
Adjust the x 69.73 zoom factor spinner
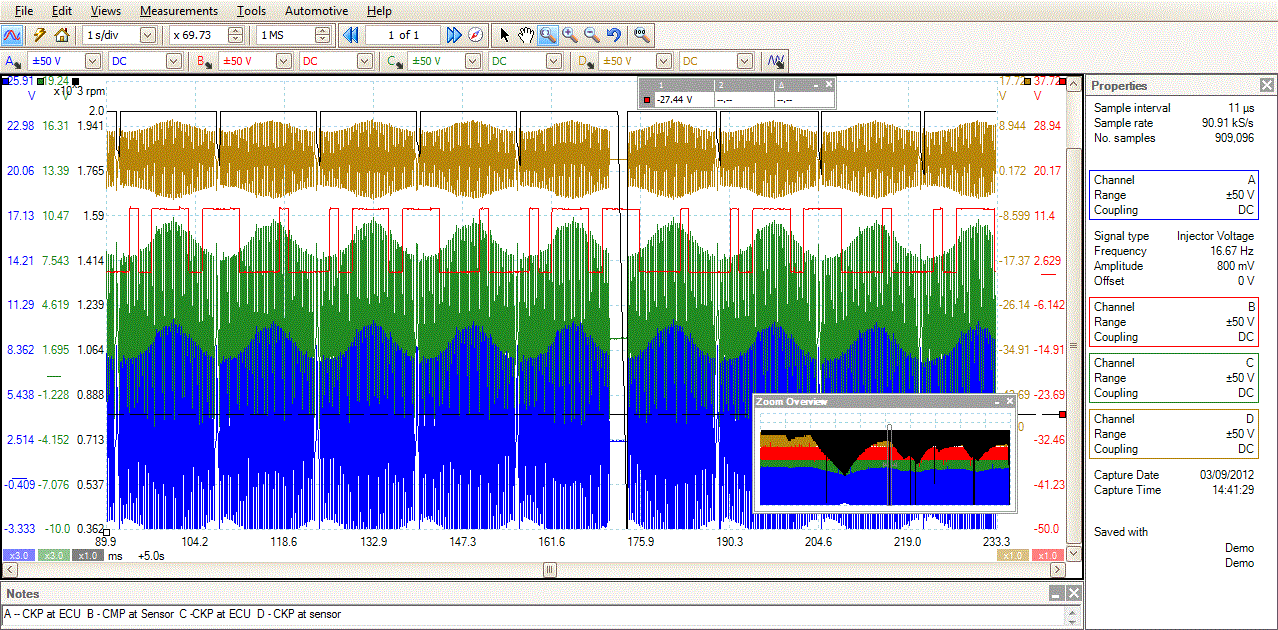click(235, 35)
